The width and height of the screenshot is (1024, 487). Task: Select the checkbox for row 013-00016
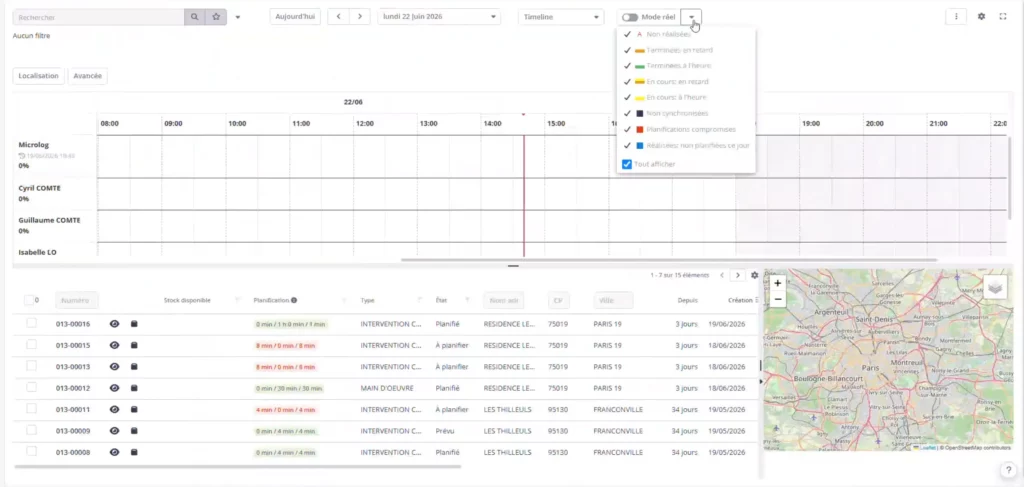[31, 323]
